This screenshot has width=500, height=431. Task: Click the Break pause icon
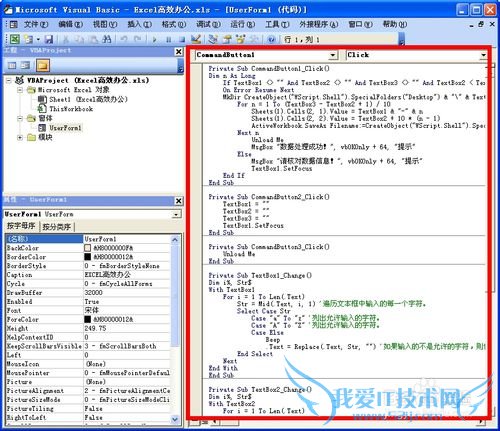[x=168, y=39]
